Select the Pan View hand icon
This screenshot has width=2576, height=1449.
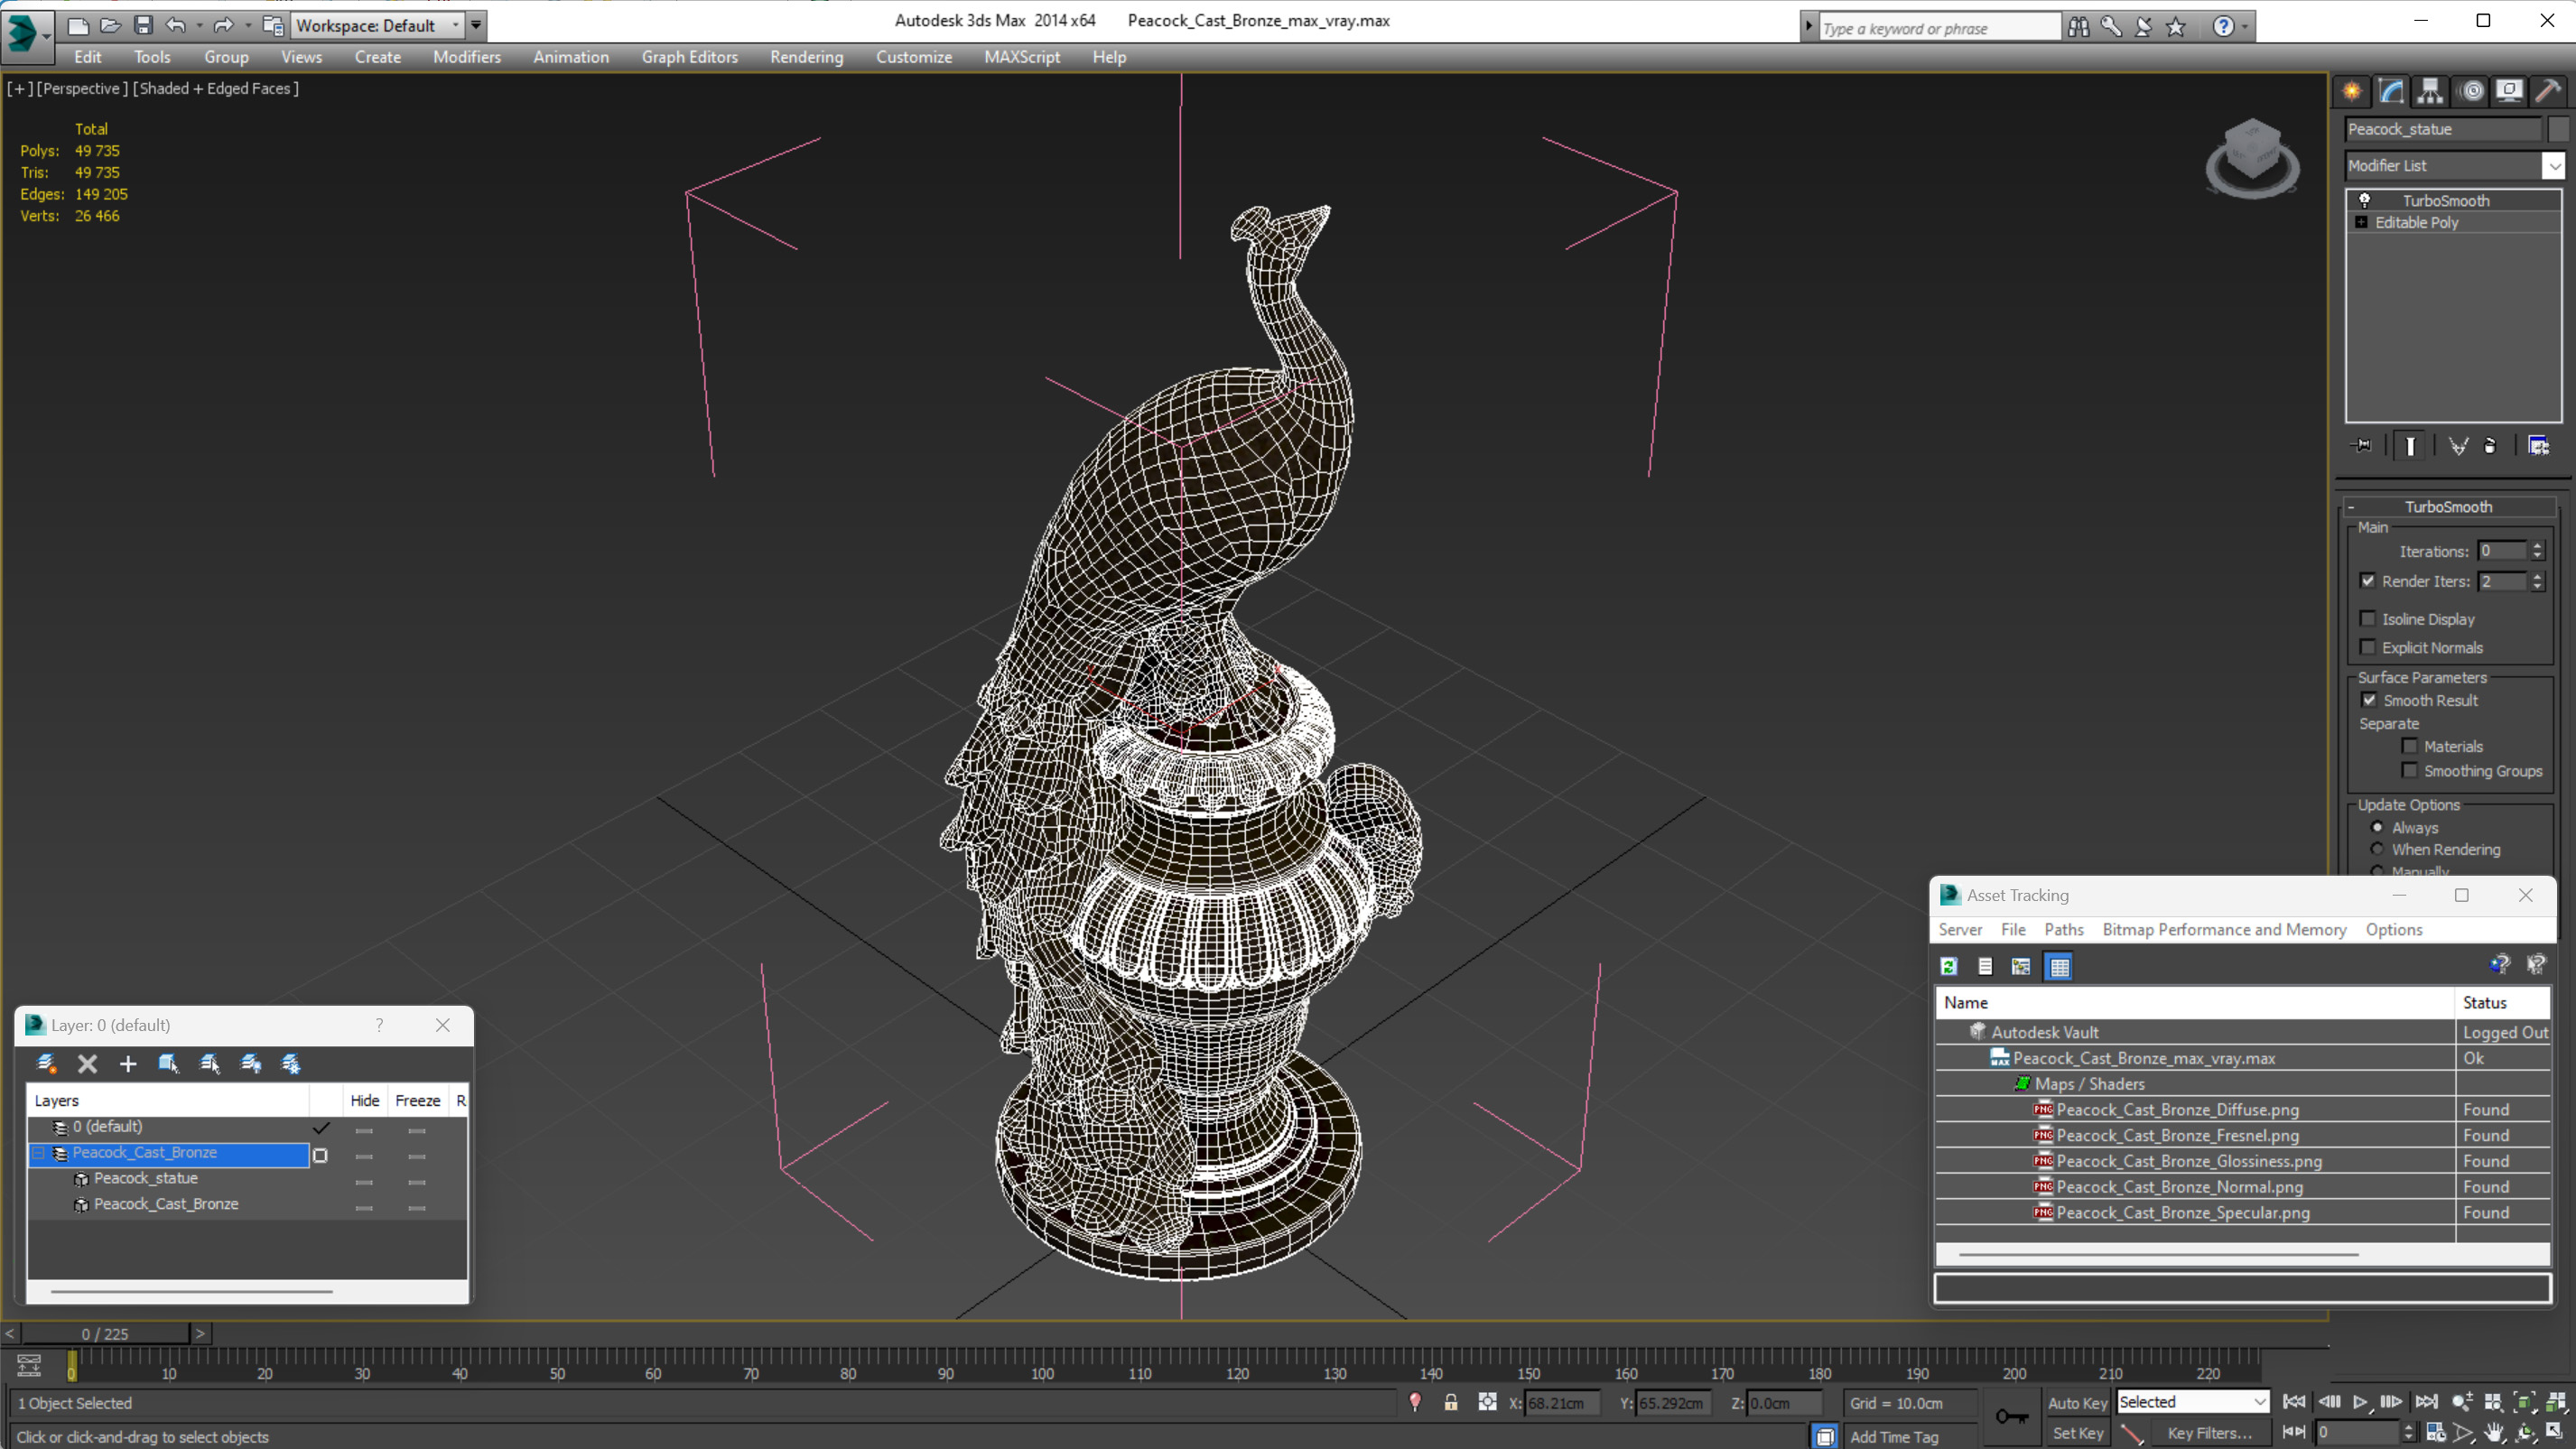coord(2494,1433)
